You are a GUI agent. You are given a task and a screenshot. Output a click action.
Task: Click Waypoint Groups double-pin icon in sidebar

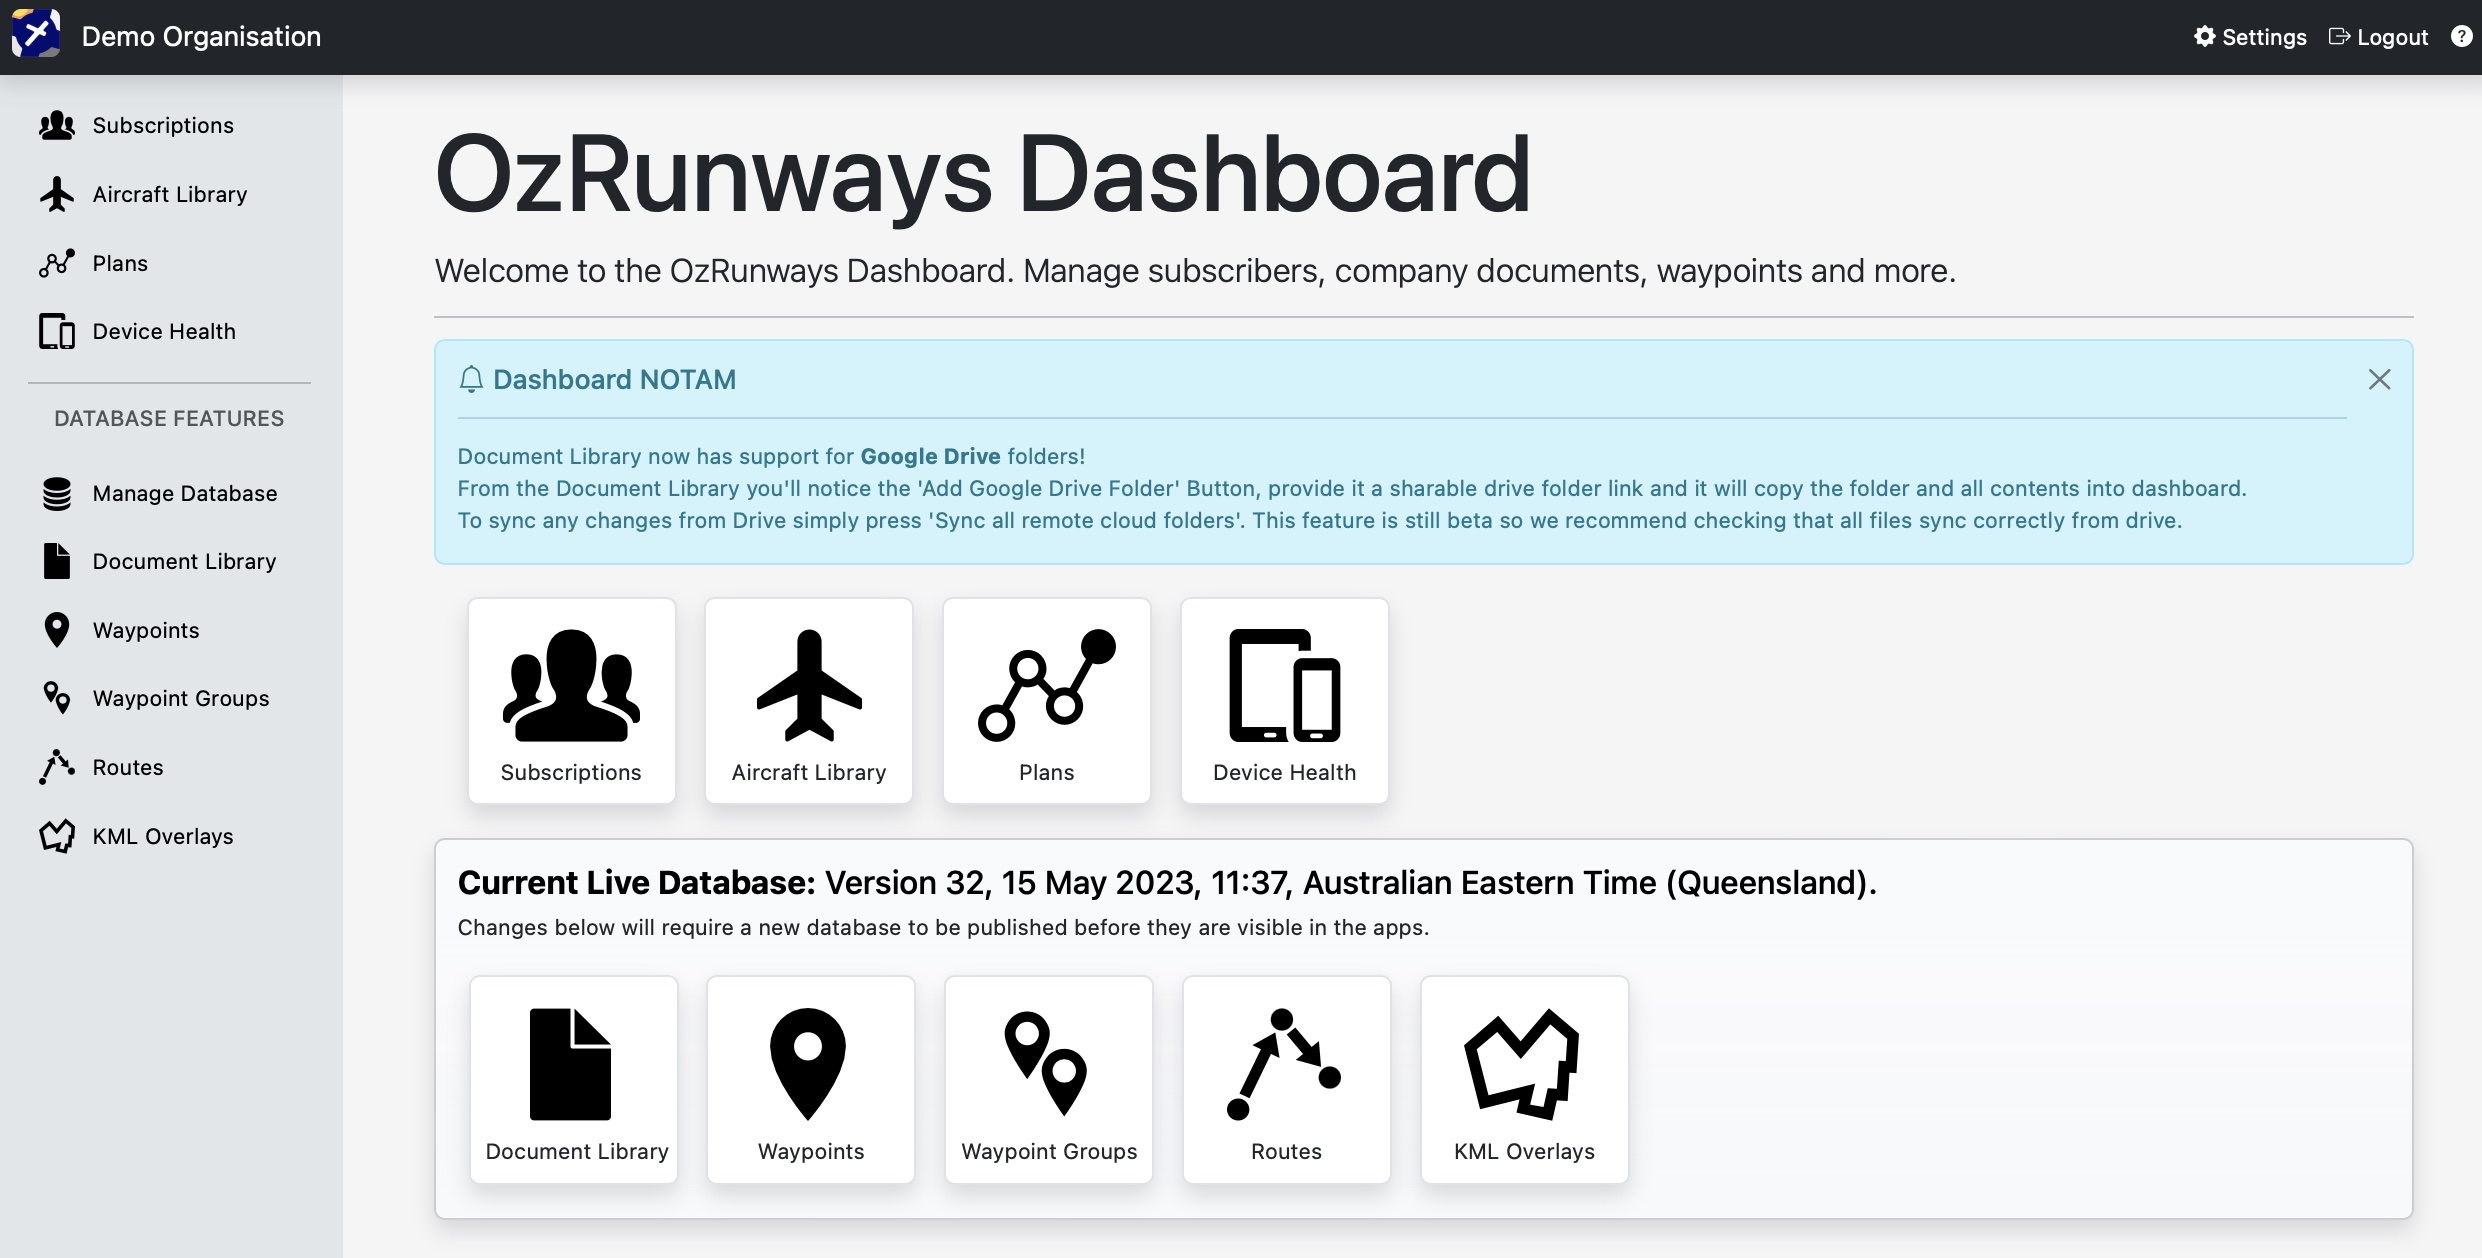coord(57,698)
